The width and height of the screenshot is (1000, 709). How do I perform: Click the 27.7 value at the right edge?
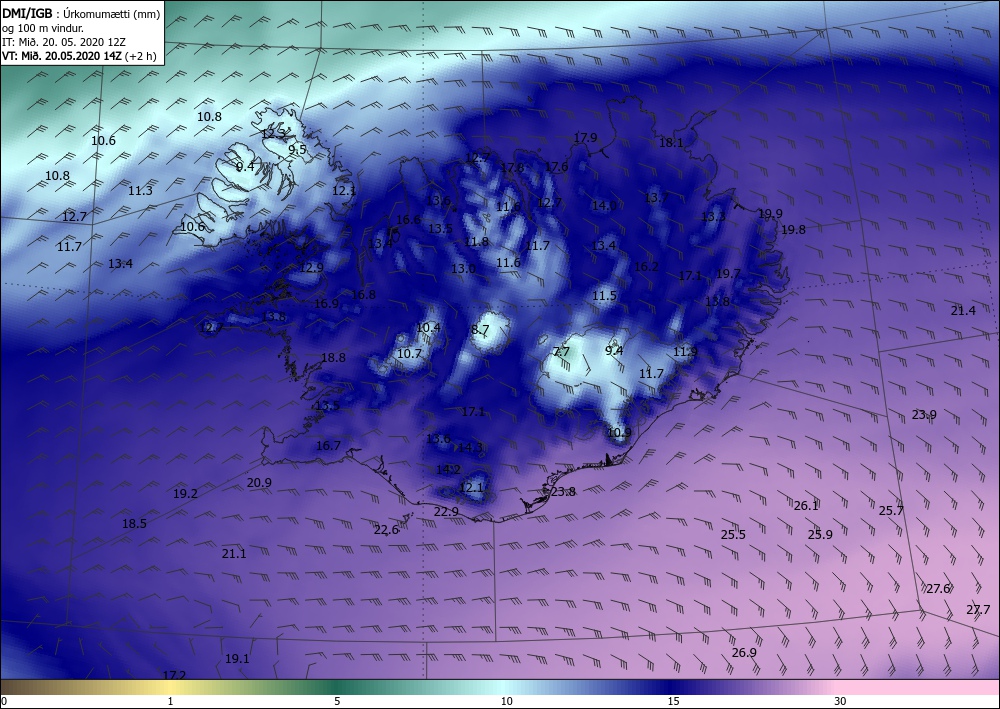[978, 610]
